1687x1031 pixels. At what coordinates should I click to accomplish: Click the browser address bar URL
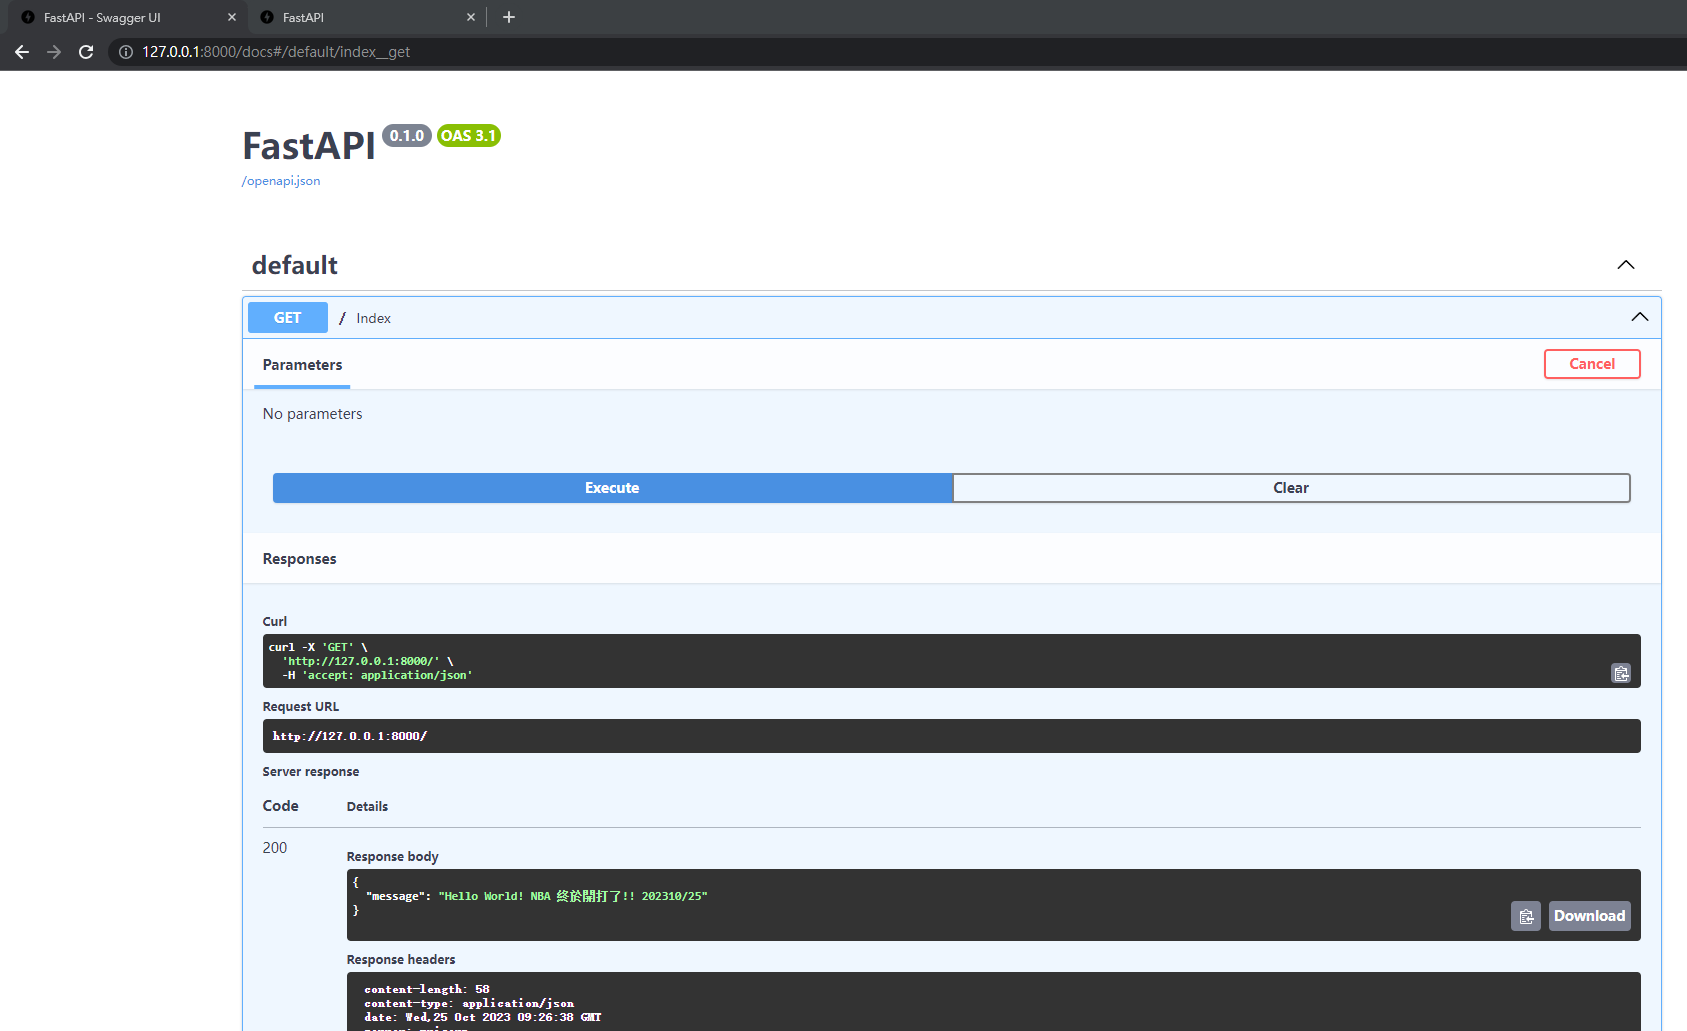(x=276, y=52)
